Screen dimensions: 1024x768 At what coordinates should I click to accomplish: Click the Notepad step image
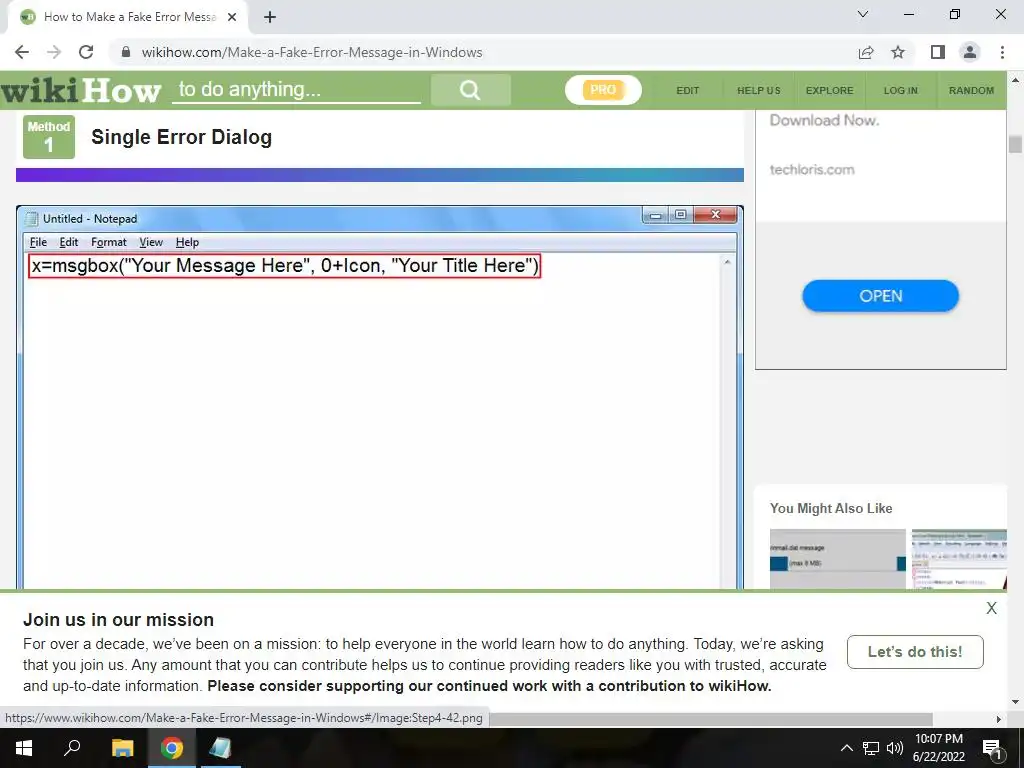point(380,397)
